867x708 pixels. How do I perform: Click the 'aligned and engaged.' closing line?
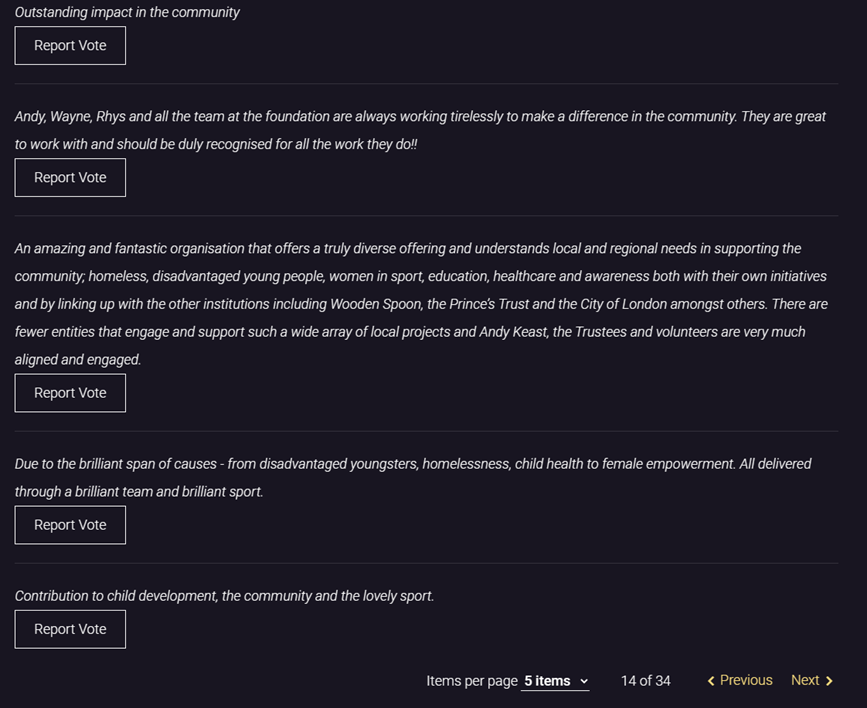78,360
